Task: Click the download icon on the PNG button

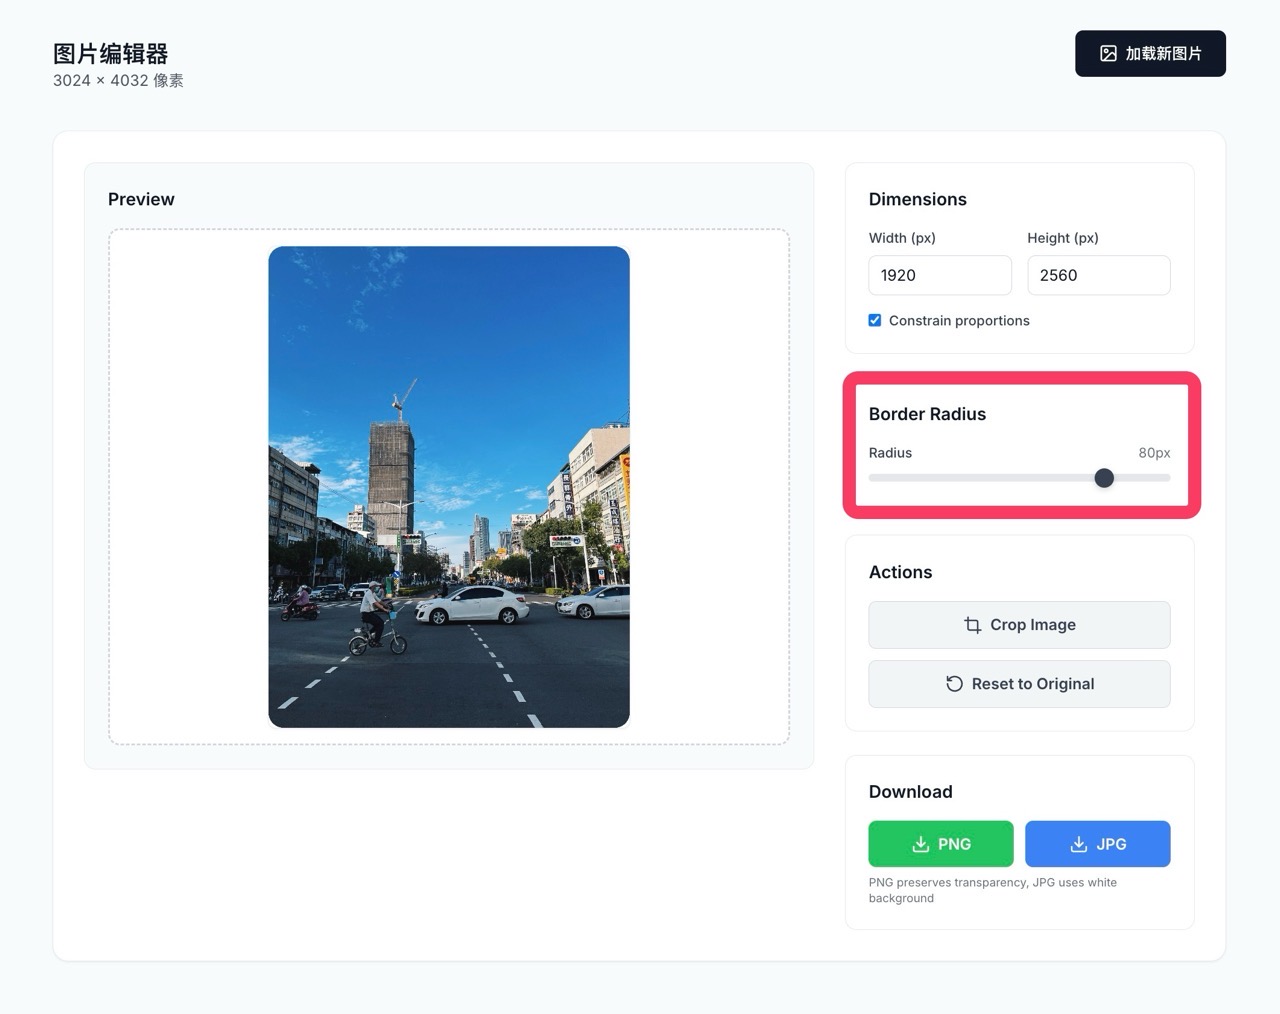Action: coord(920,844)
